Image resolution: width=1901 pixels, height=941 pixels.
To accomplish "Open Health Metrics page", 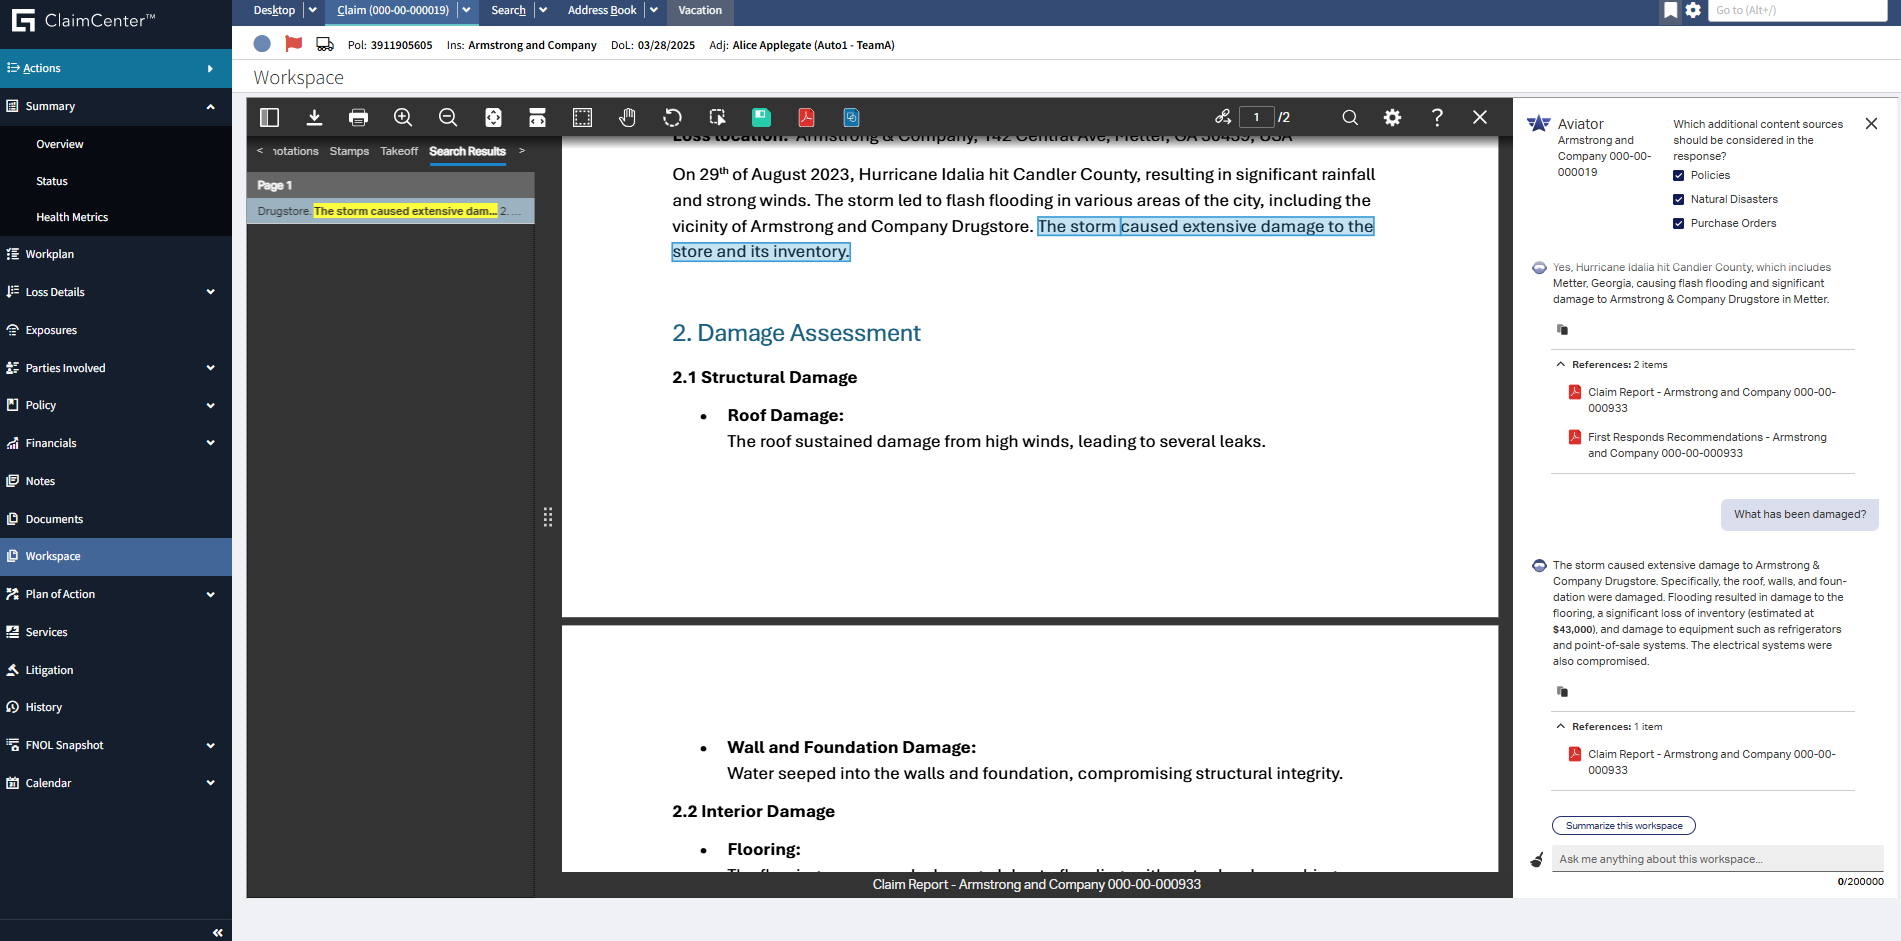I will coord(72,217).
